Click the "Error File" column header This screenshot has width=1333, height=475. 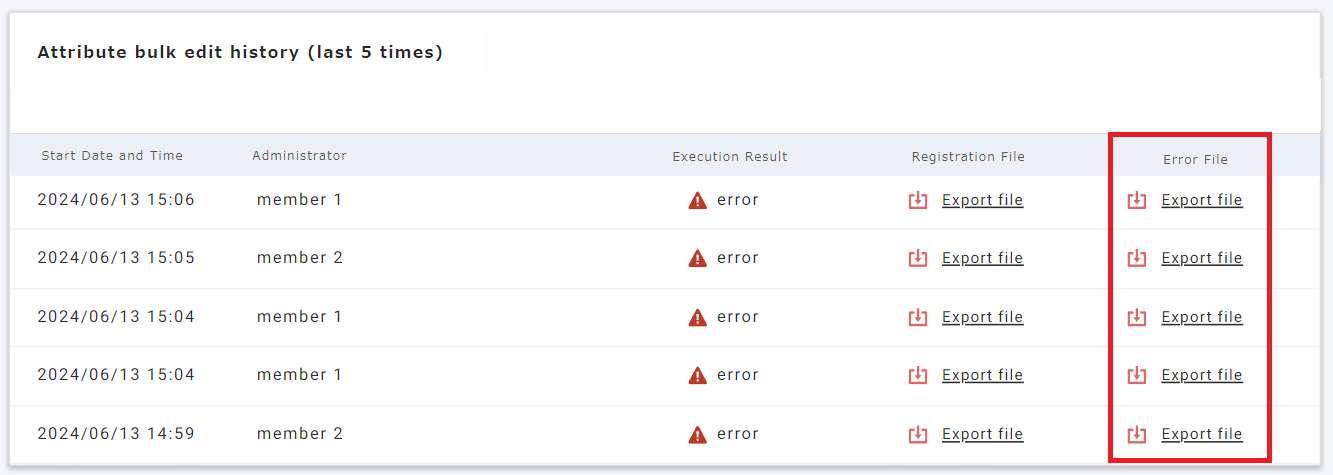coord(1195,159)
